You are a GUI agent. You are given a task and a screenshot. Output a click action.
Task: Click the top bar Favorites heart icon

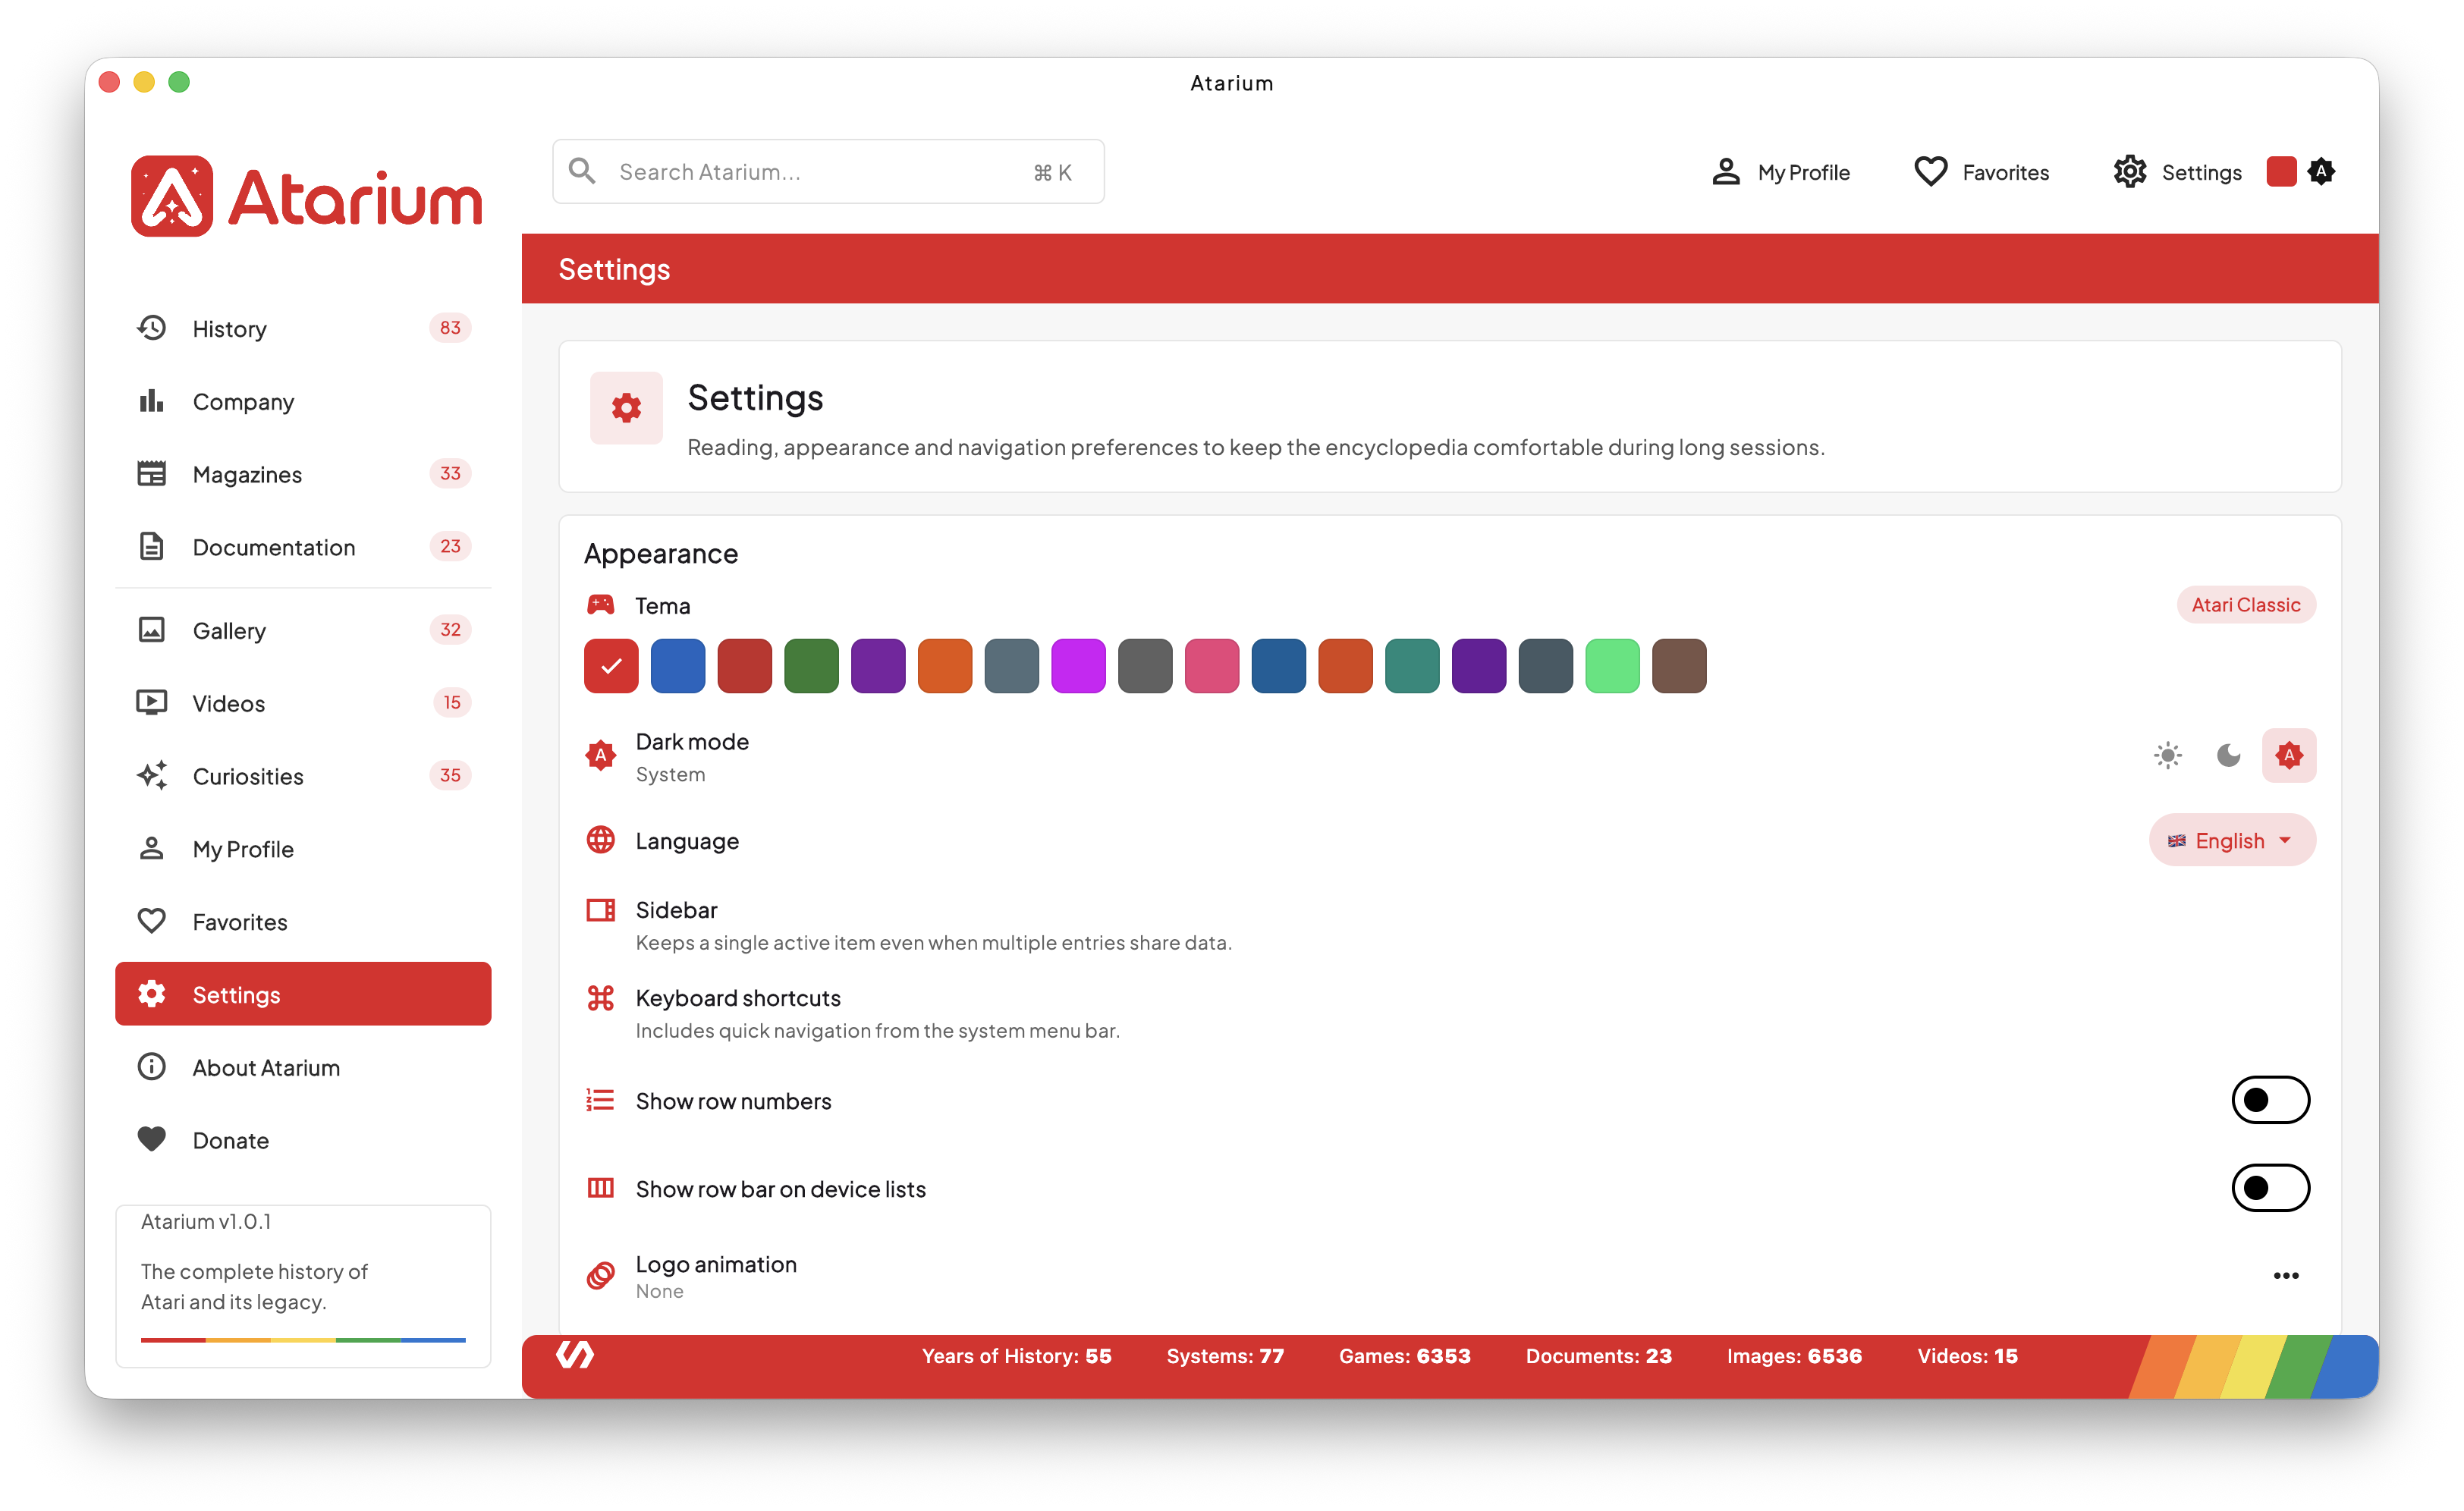[x=1930, y=172]
